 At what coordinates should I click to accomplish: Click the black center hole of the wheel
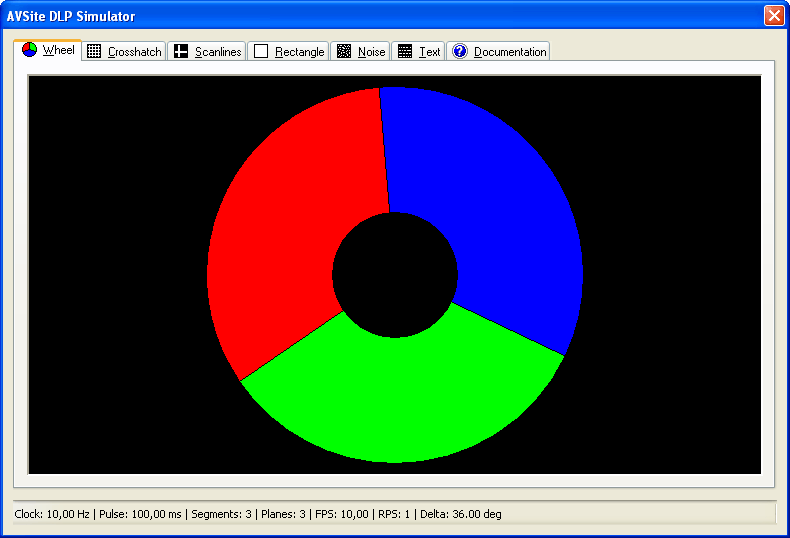click(x=395, y=274)
